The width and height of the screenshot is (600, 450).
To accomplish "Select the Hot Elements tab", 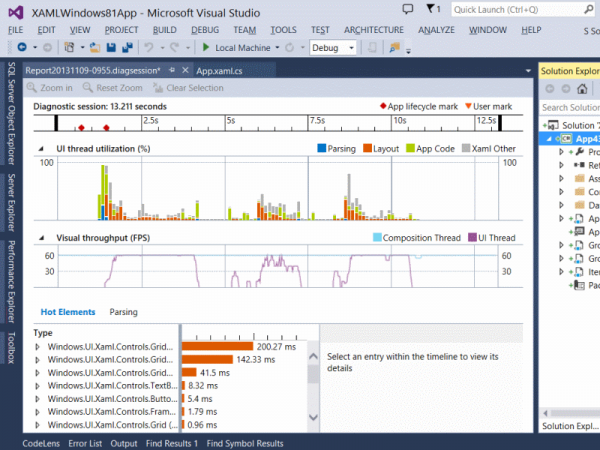I will pyautogui.click(x=68, y=312).
